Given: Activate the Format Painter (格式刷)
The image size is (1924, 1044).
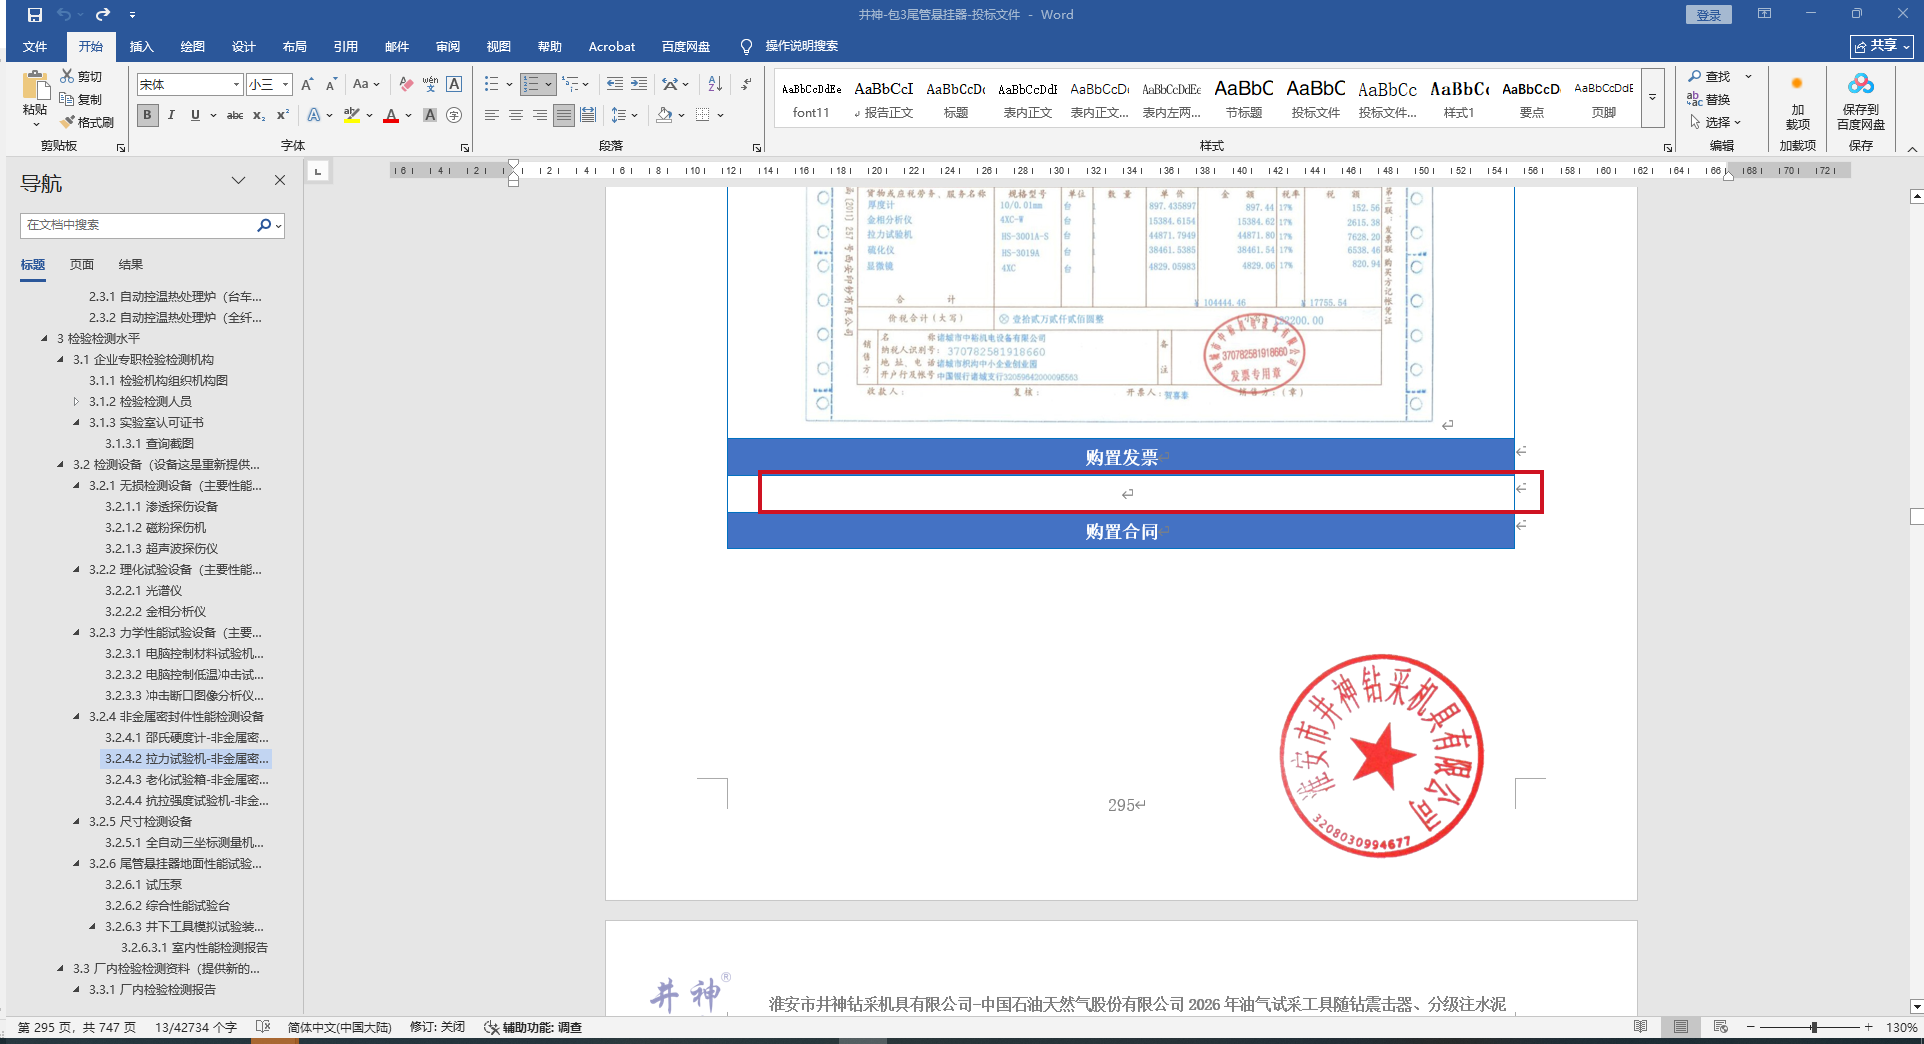Looking at the screenshot, I should 86,122.
